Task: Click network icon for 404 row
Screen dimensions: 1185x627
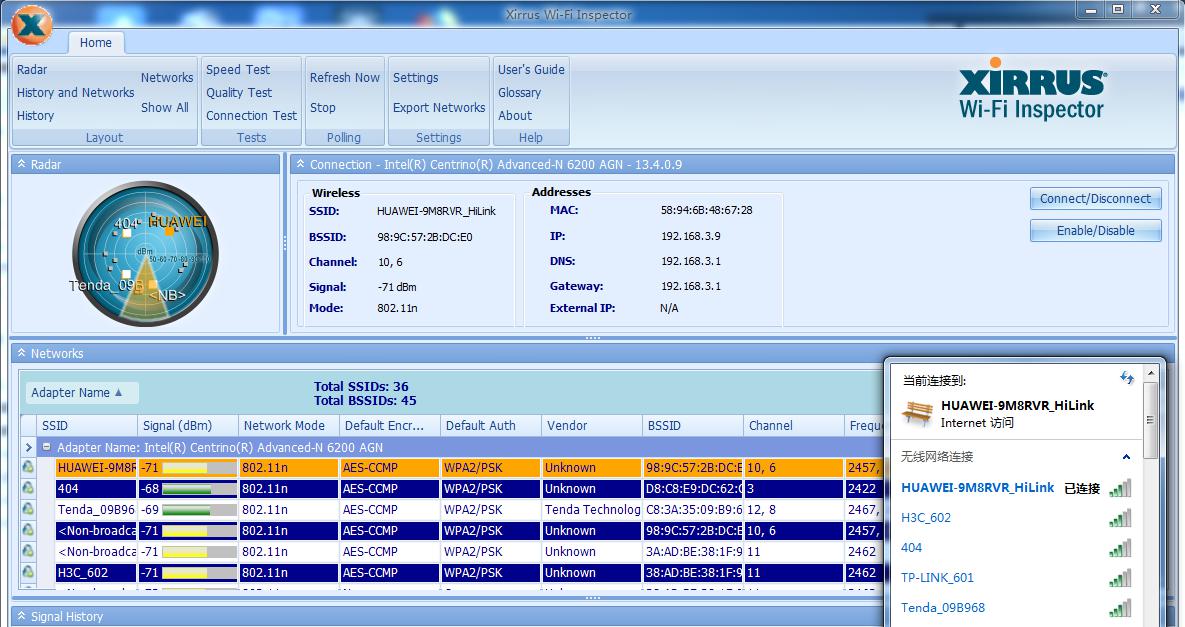Action: tap(28, 489)
